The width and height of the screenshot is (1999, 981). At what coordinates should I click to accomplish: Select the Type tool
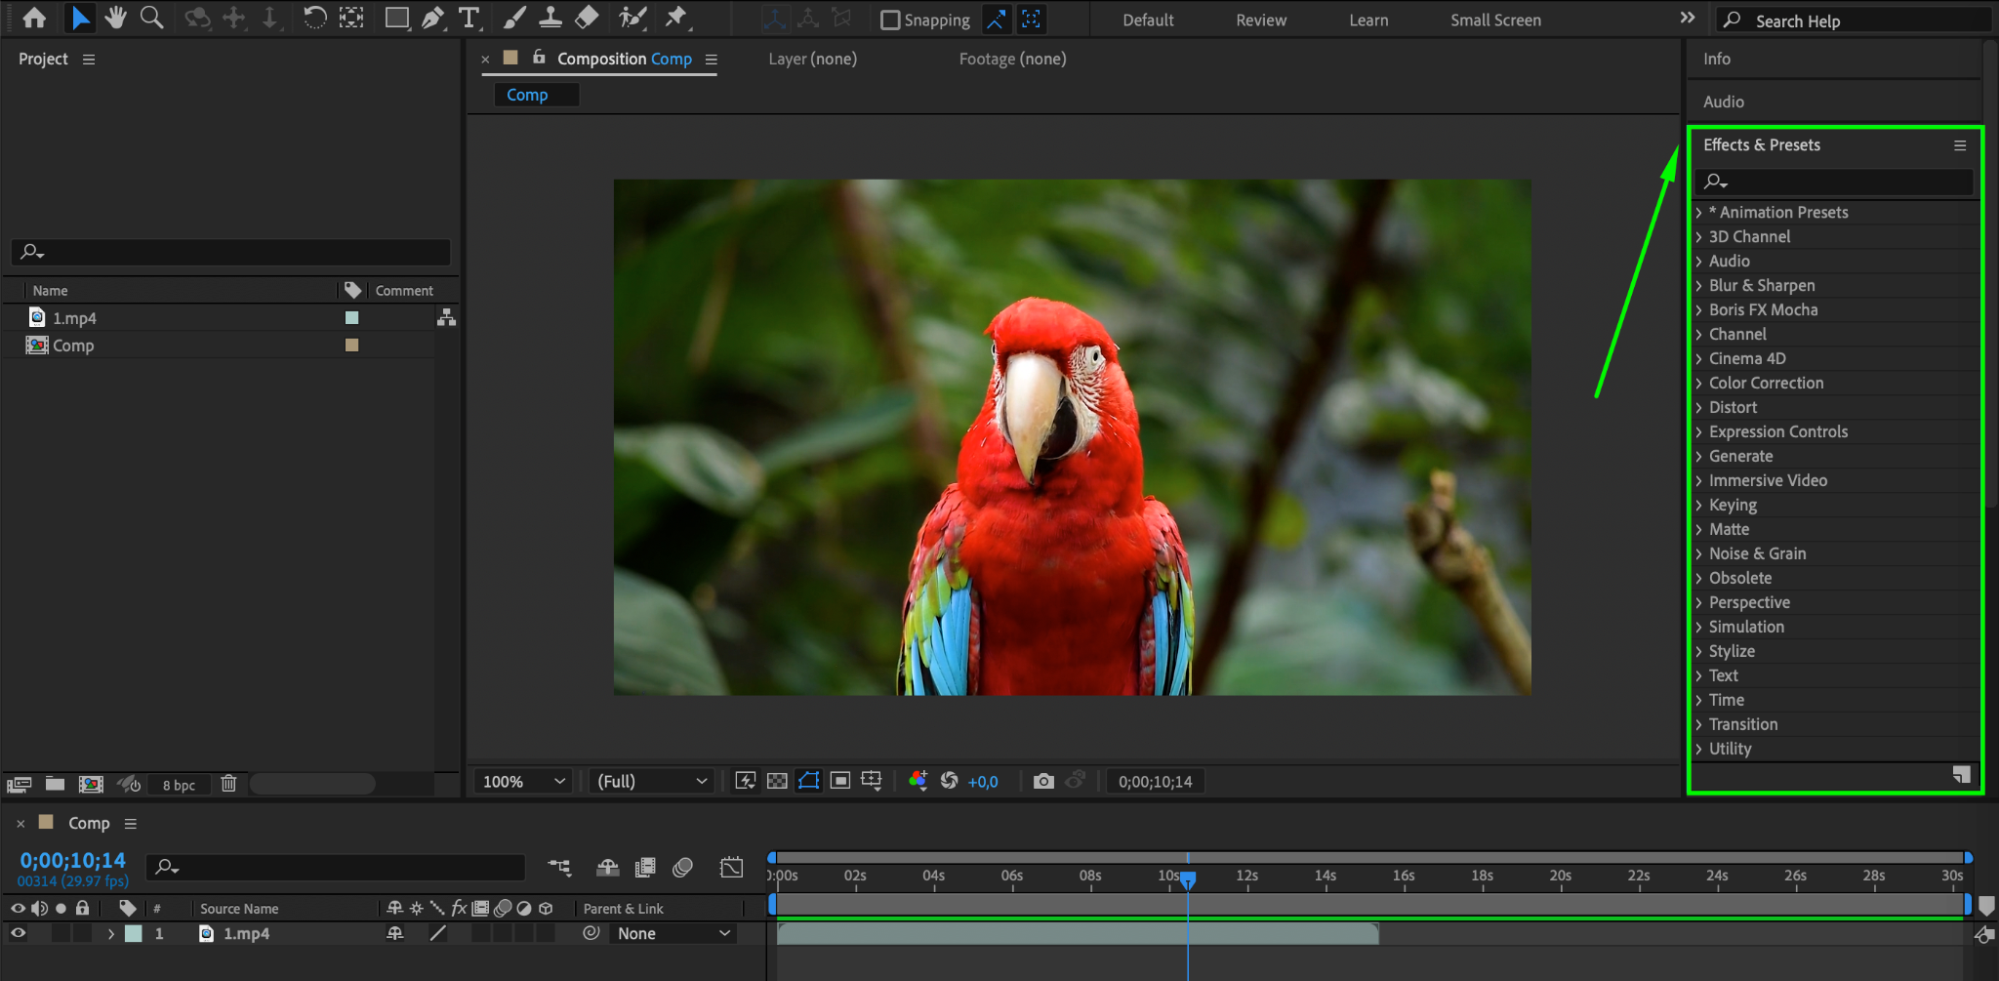coord(468,18)
